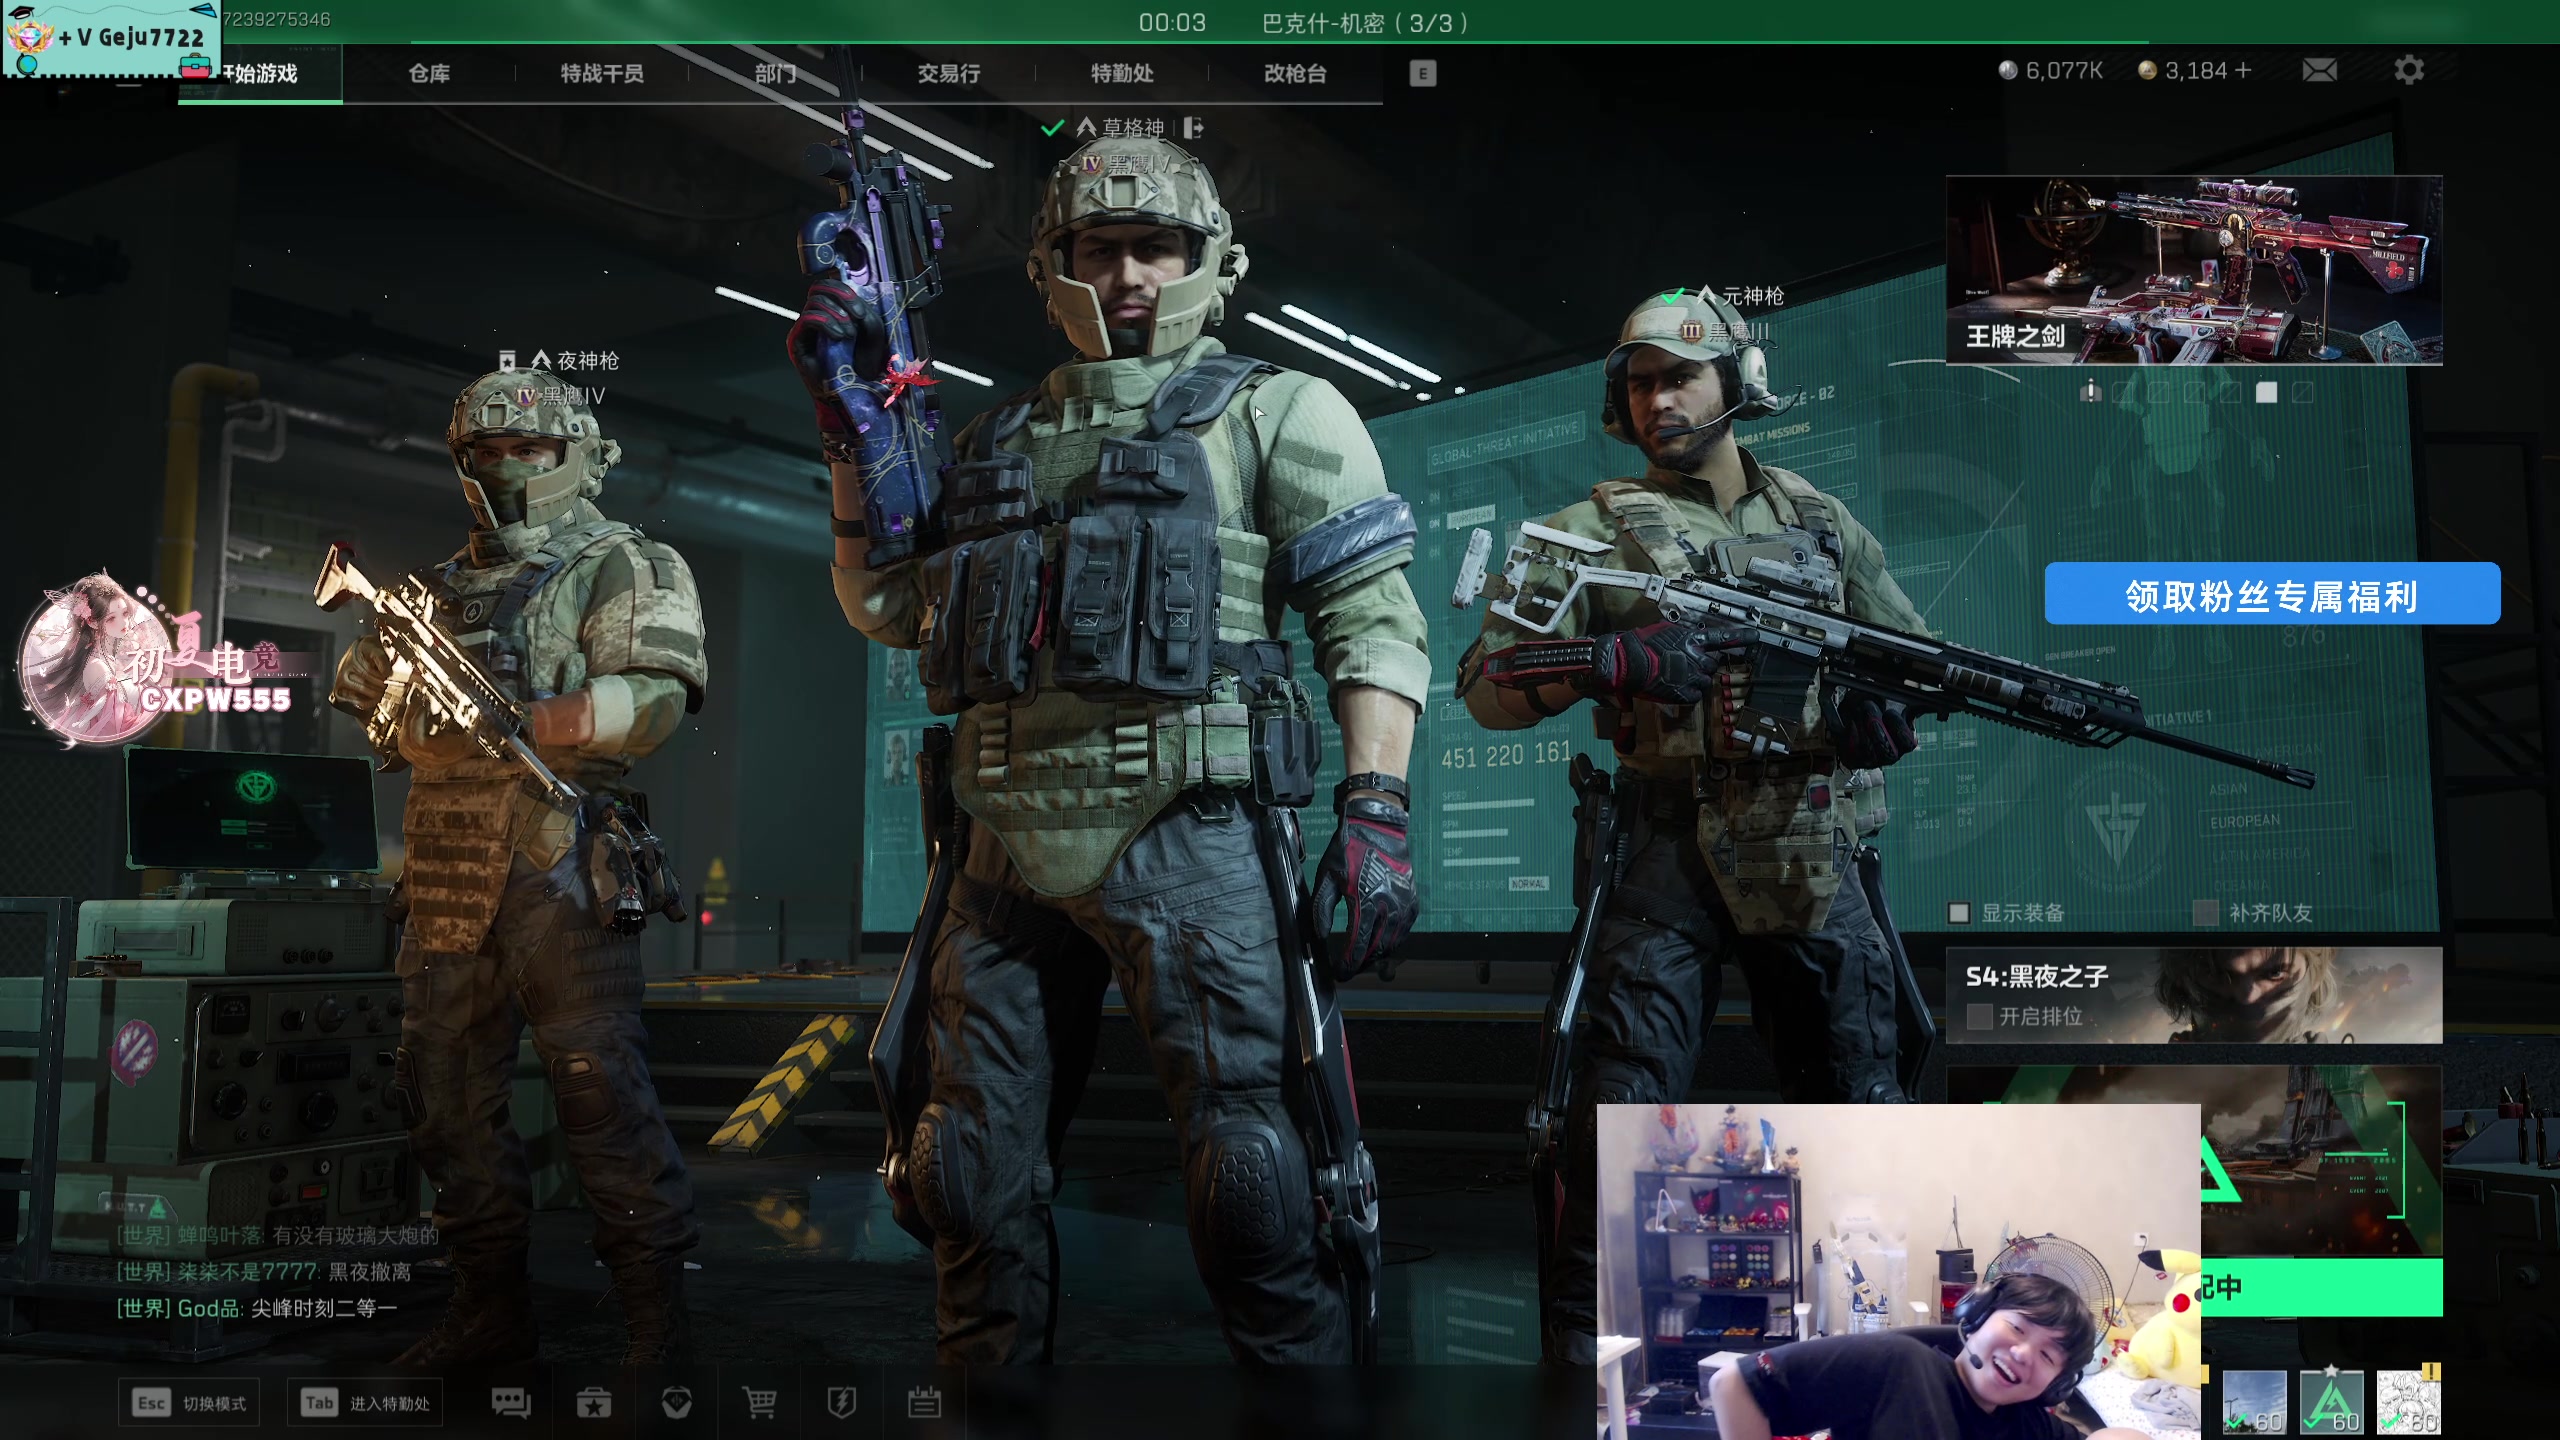Screen dimensions: 2560x1440
Task: Open the mail inbox envelope icon
Action: (2319, 70)
